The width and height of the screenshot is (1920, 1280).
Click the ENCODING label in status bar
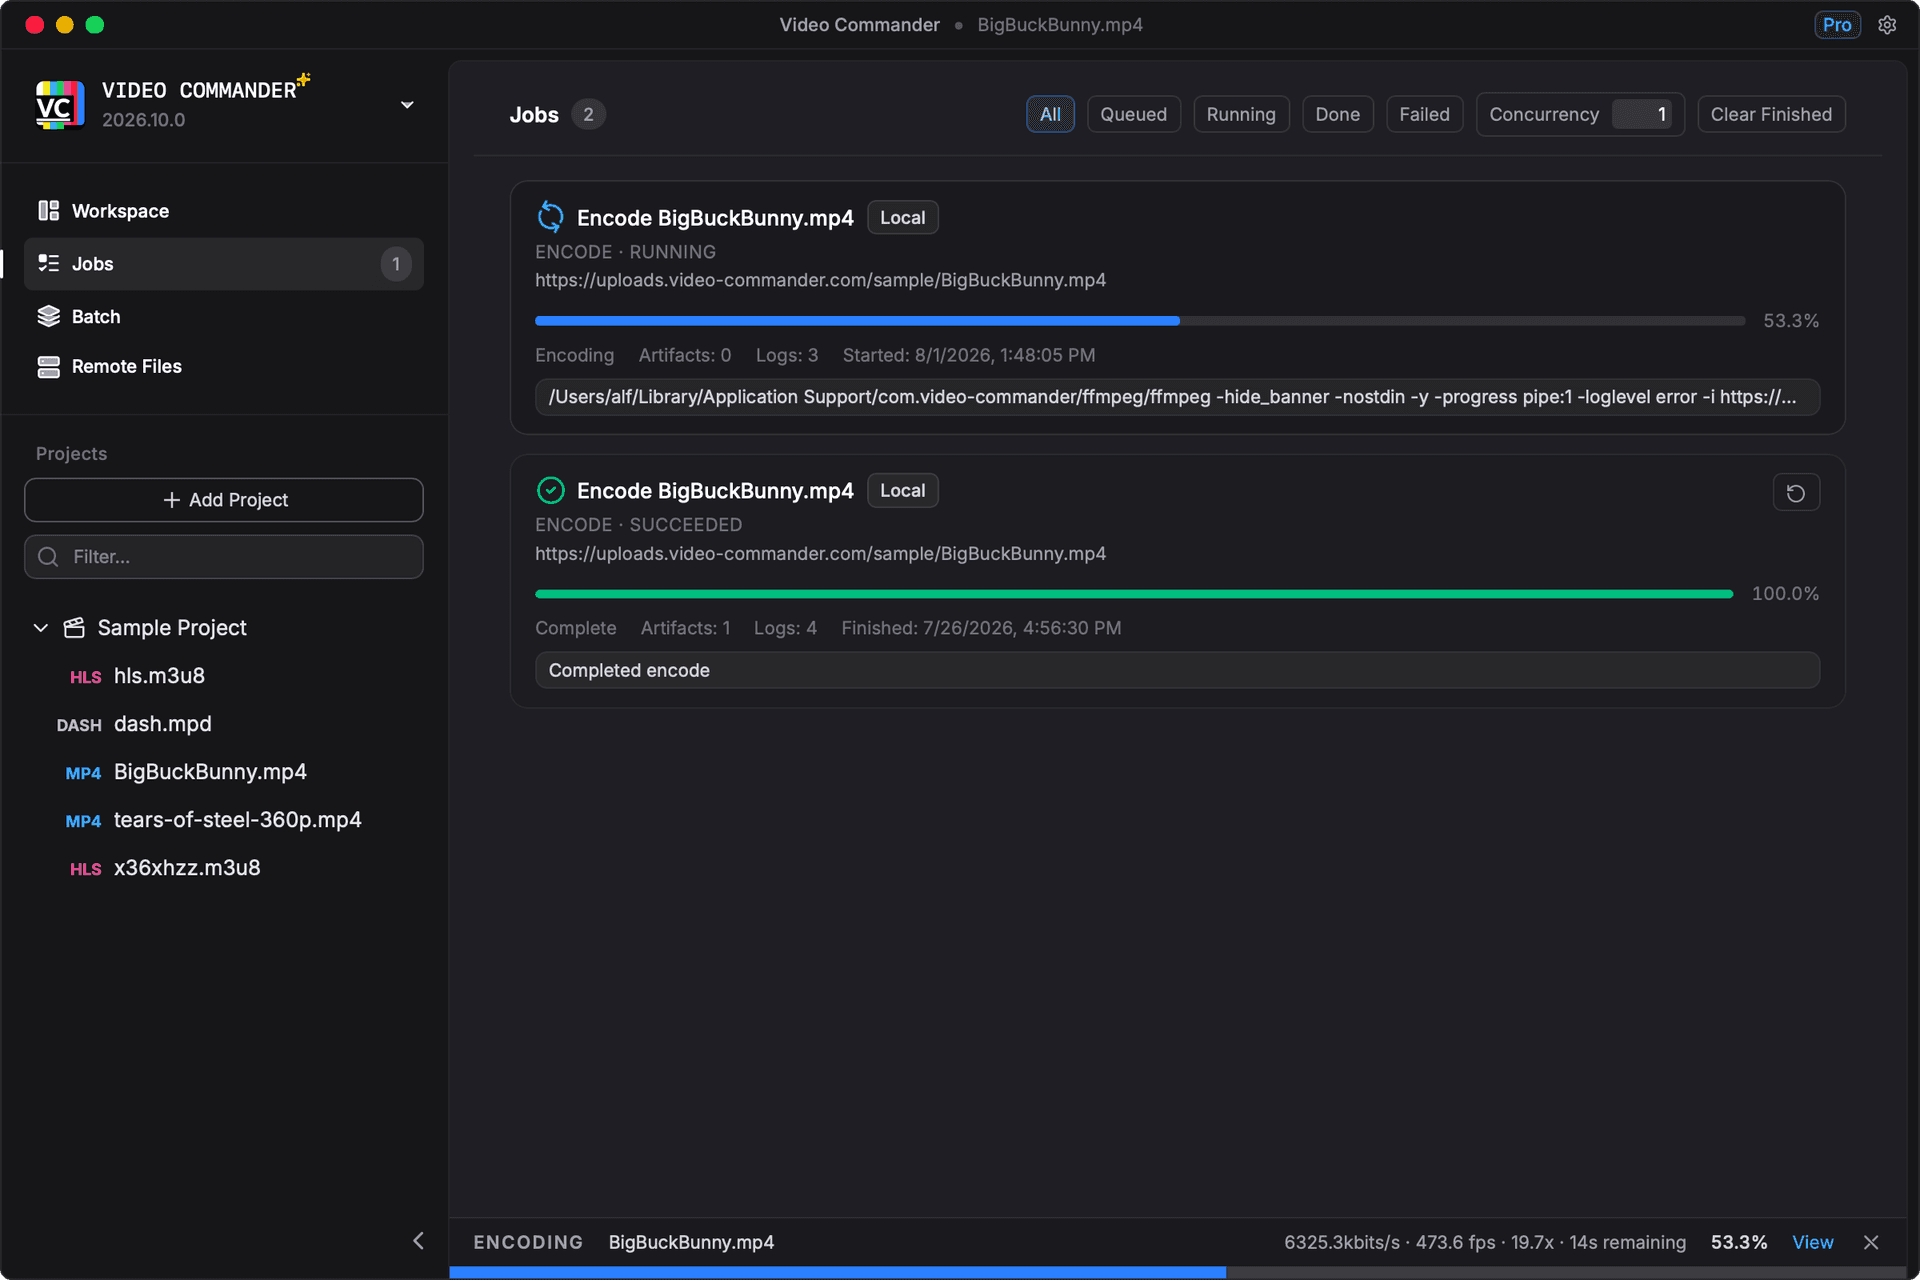click(528, 1242)
